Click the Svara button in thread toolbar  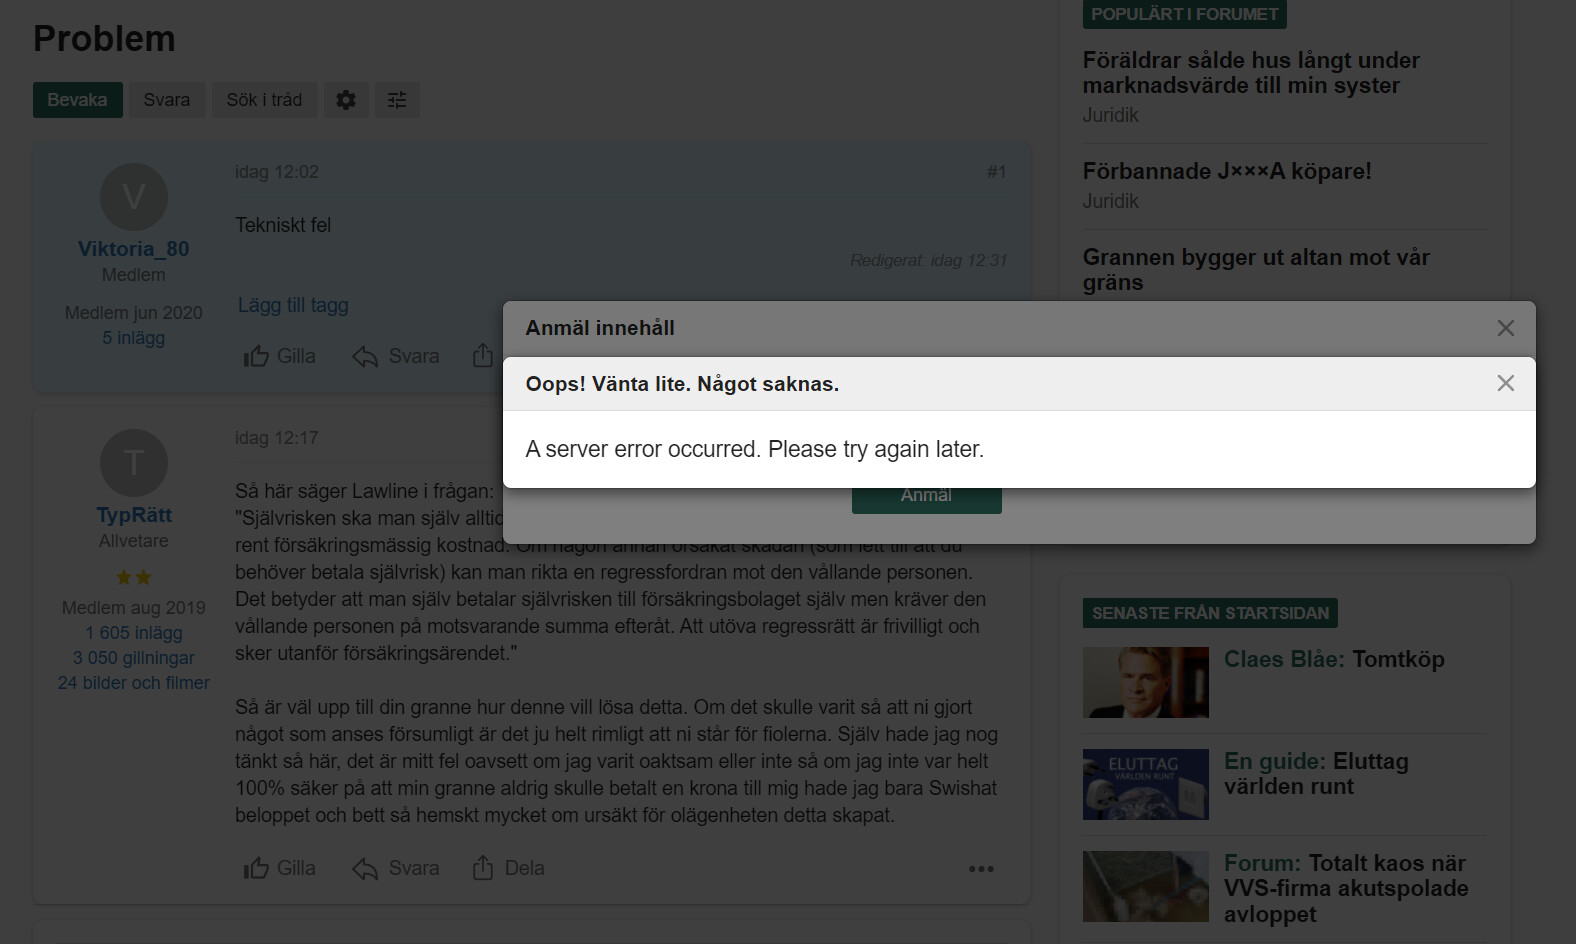(167, 100)
